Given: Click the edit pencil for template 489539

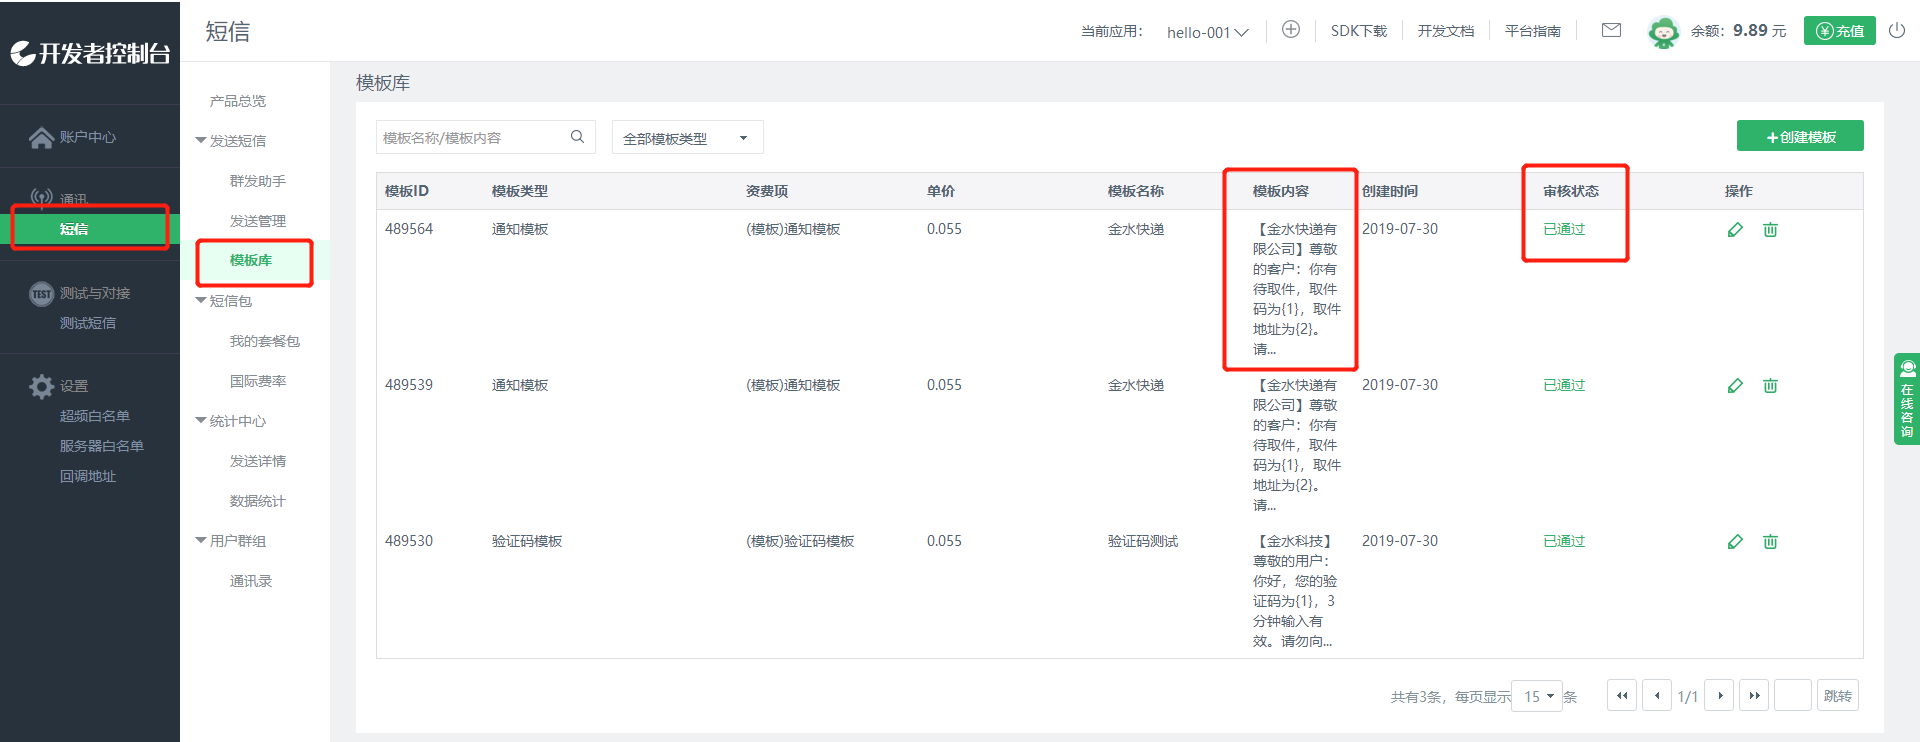Looking at the screenshot, I should [1735, 386].
